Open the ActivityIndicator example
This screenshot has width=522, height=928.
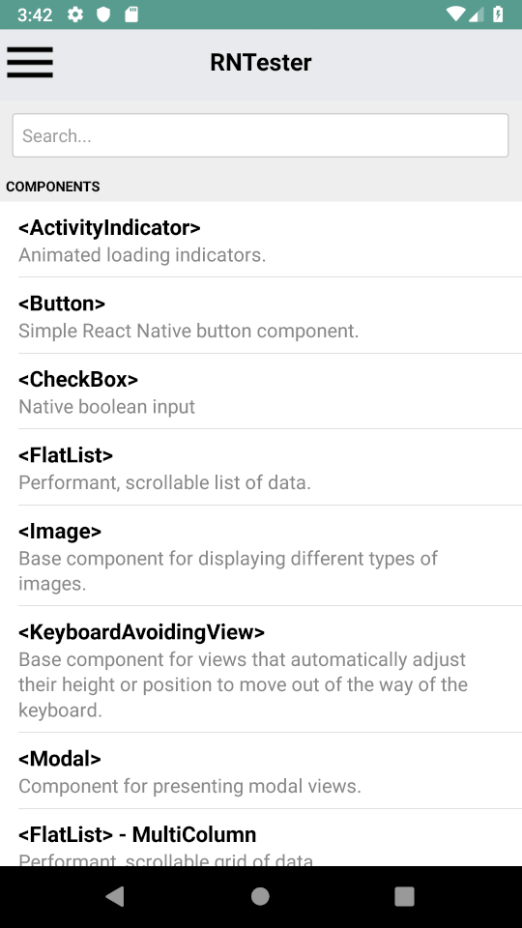coord(261,240)
